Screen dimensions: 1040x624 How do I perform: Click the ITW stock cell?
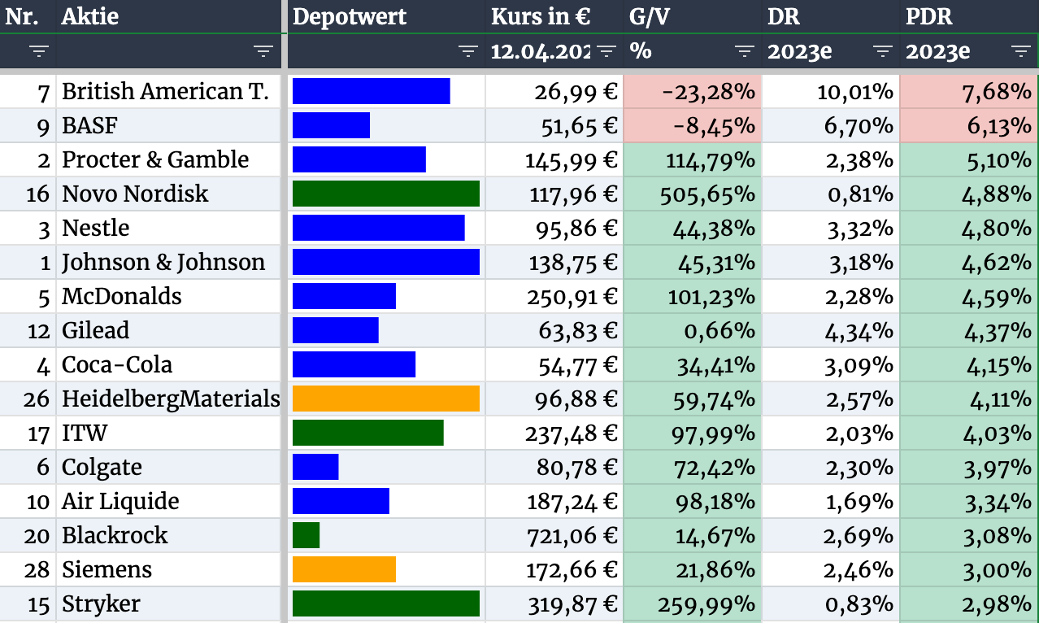pos(169,433)
